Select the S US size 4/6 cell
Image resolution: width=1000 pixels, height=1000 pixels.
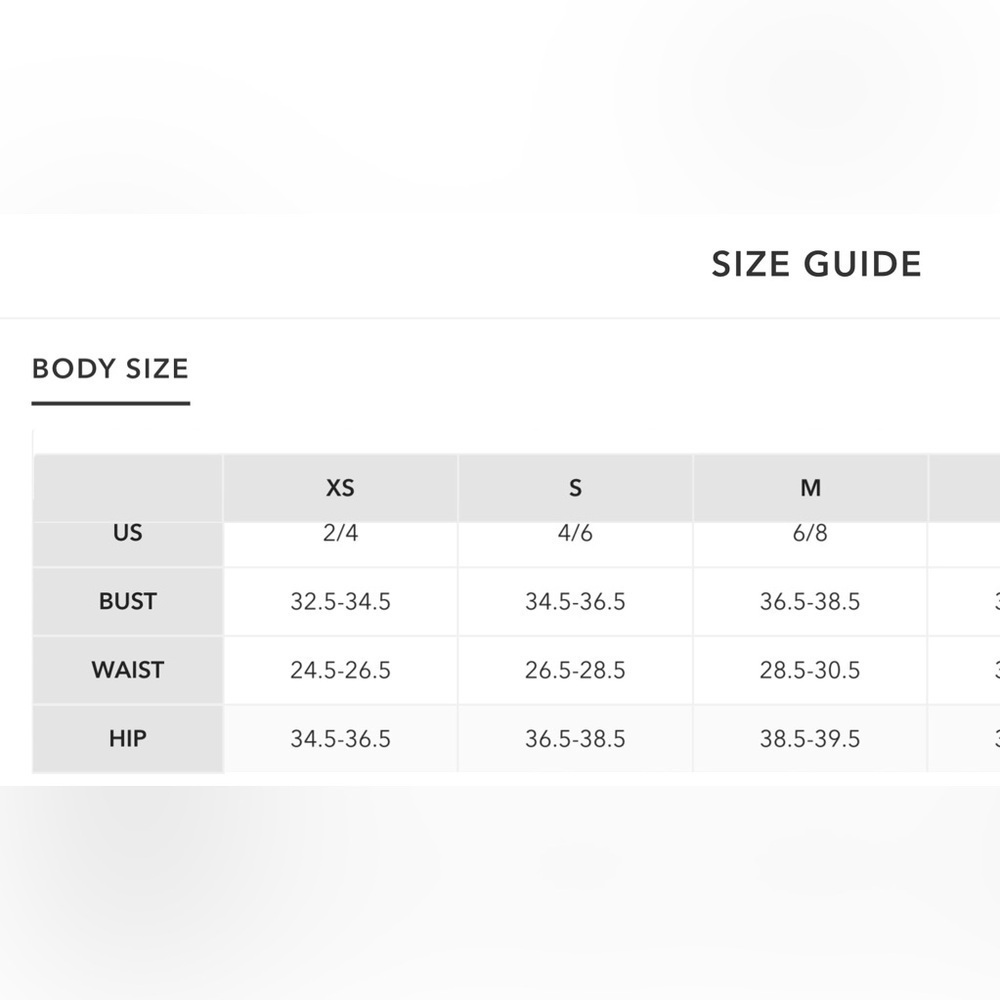[x=575, y=533]
